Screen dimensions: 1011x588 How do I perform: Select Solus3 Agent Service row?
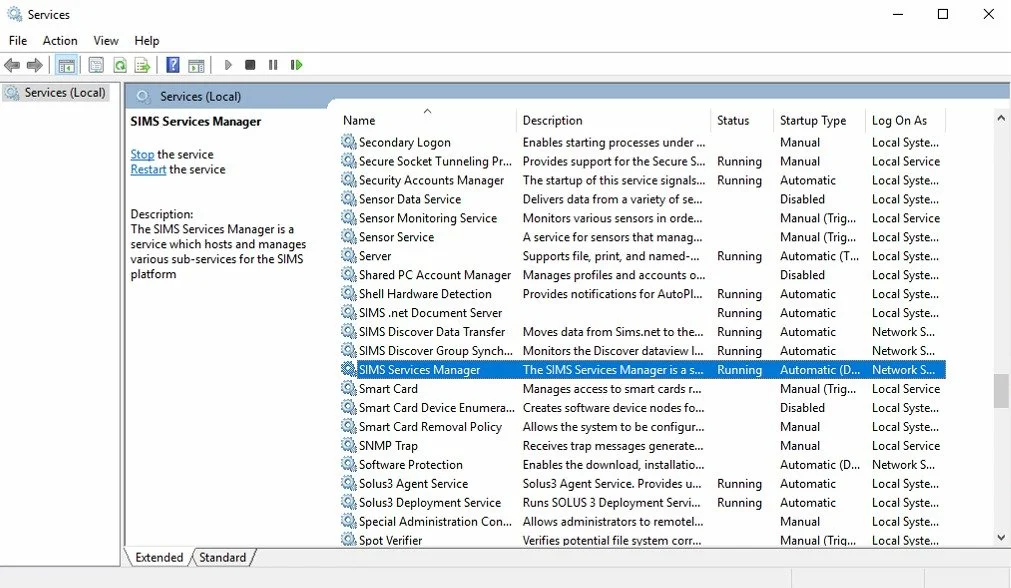pos(643,484)
